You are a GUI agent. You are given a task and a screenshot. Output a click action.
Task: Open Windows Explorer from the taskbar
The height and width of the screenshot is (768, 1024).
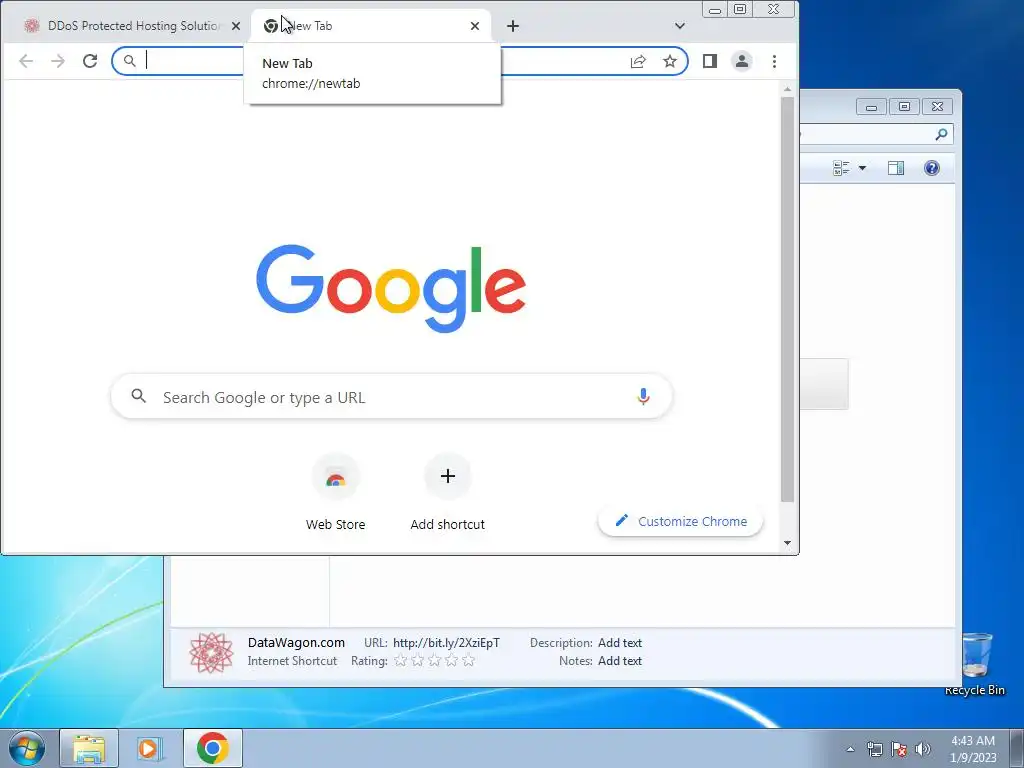coord(89,748)
